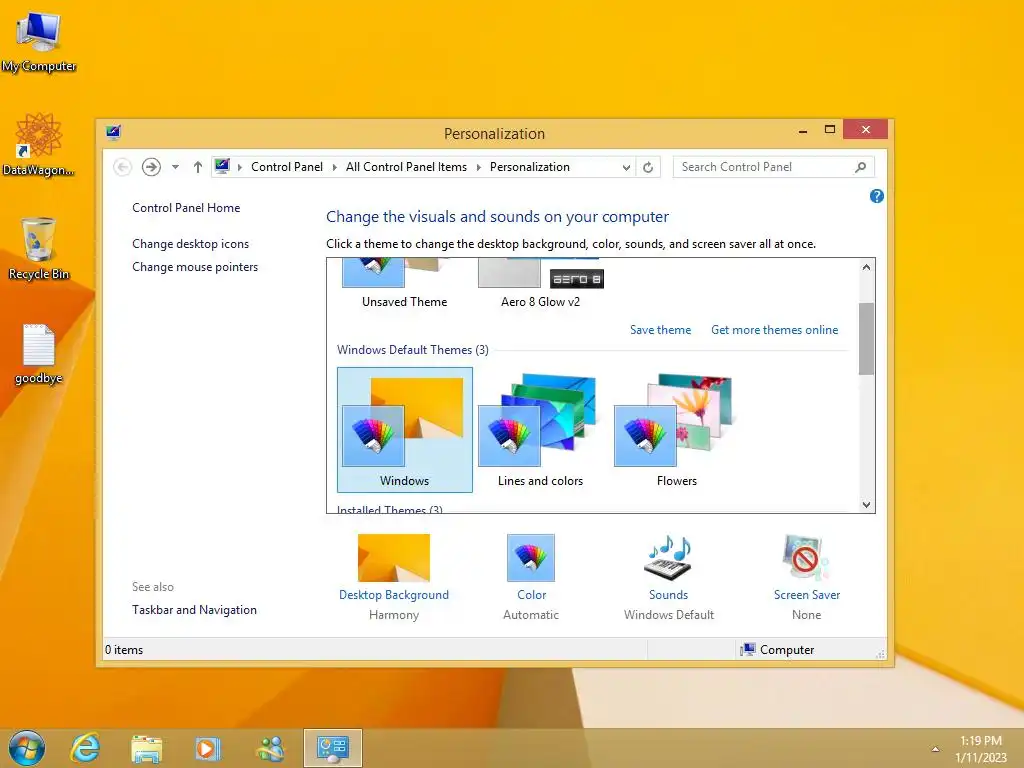The image size is (1024, 768).
Task: Click Save theme link
Action: 660,330
